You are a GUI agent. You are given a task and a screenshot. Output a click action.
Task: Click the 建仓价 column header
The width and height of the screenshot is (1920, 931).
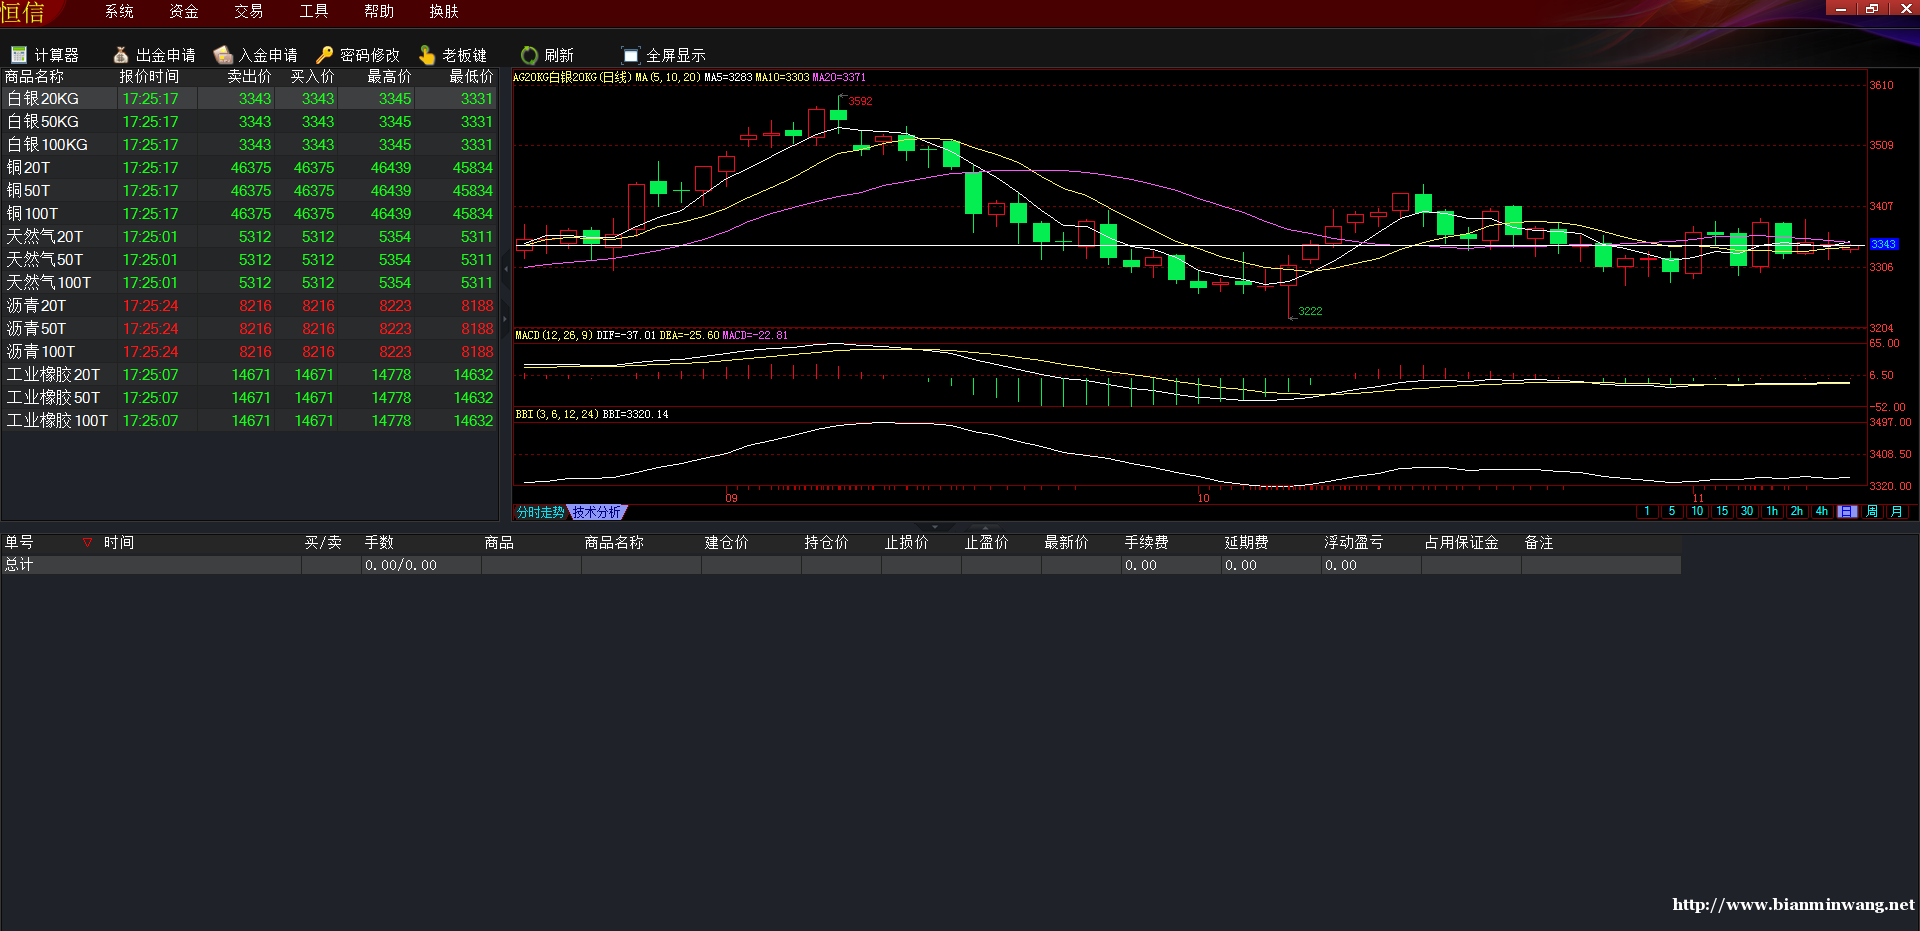coord(726,542)
